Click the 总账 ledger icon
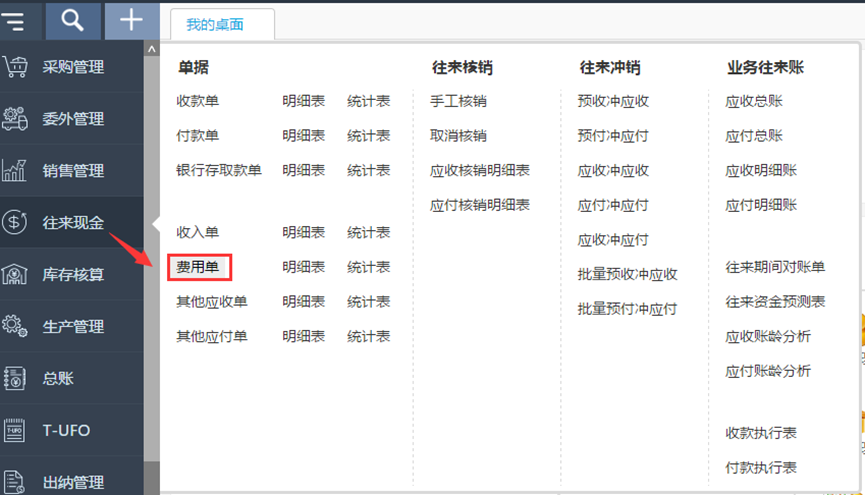This screenshot has height=495, width=865. [x=14, y=378]
